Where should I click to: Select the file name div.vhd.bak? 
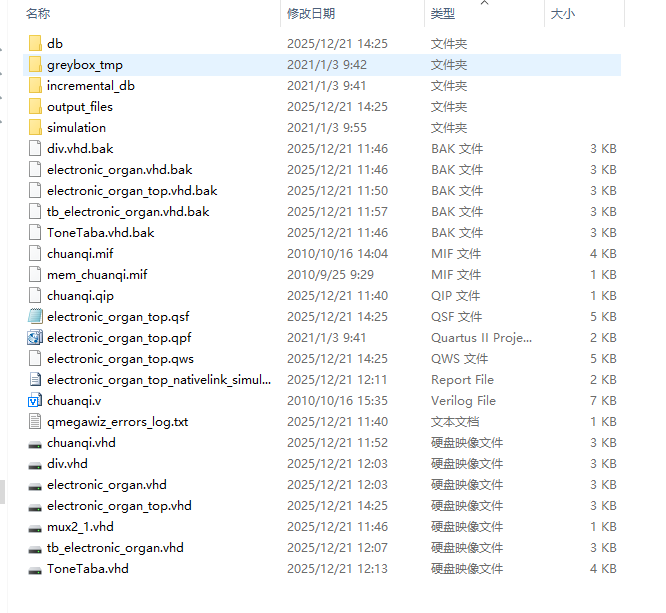click(80, 149)
